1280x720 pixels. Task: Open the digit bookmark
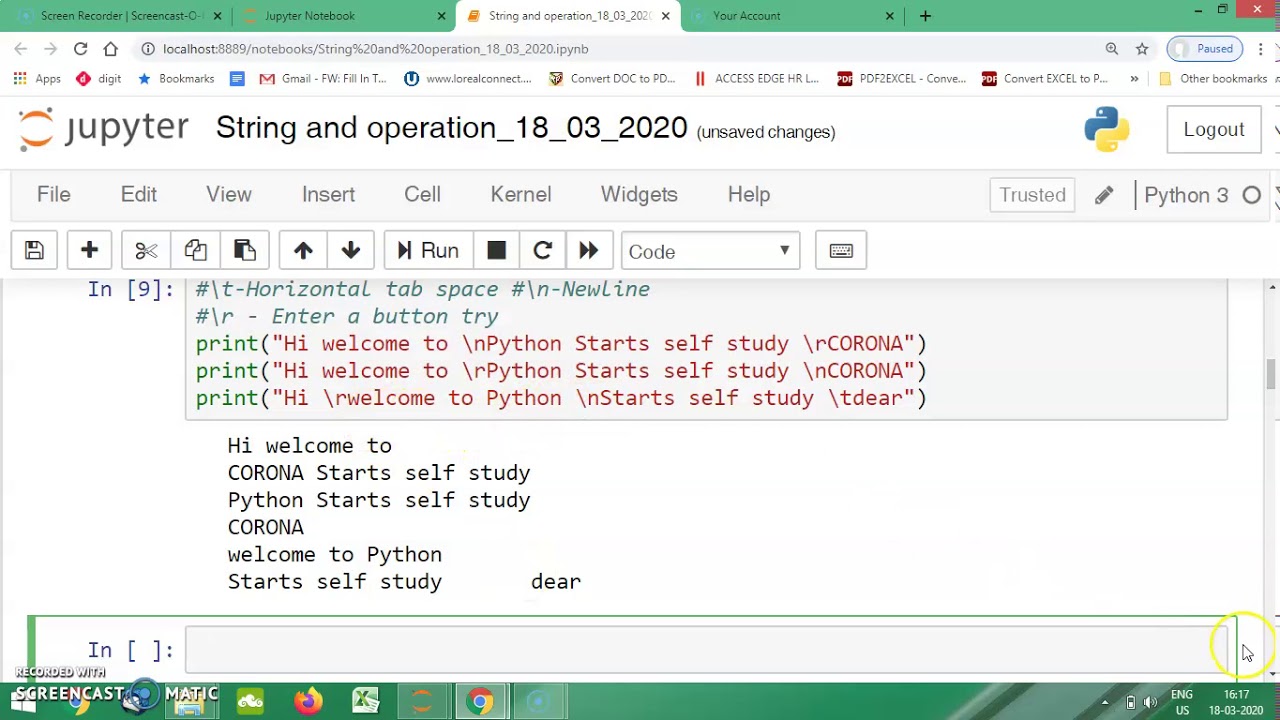[98, 78]
